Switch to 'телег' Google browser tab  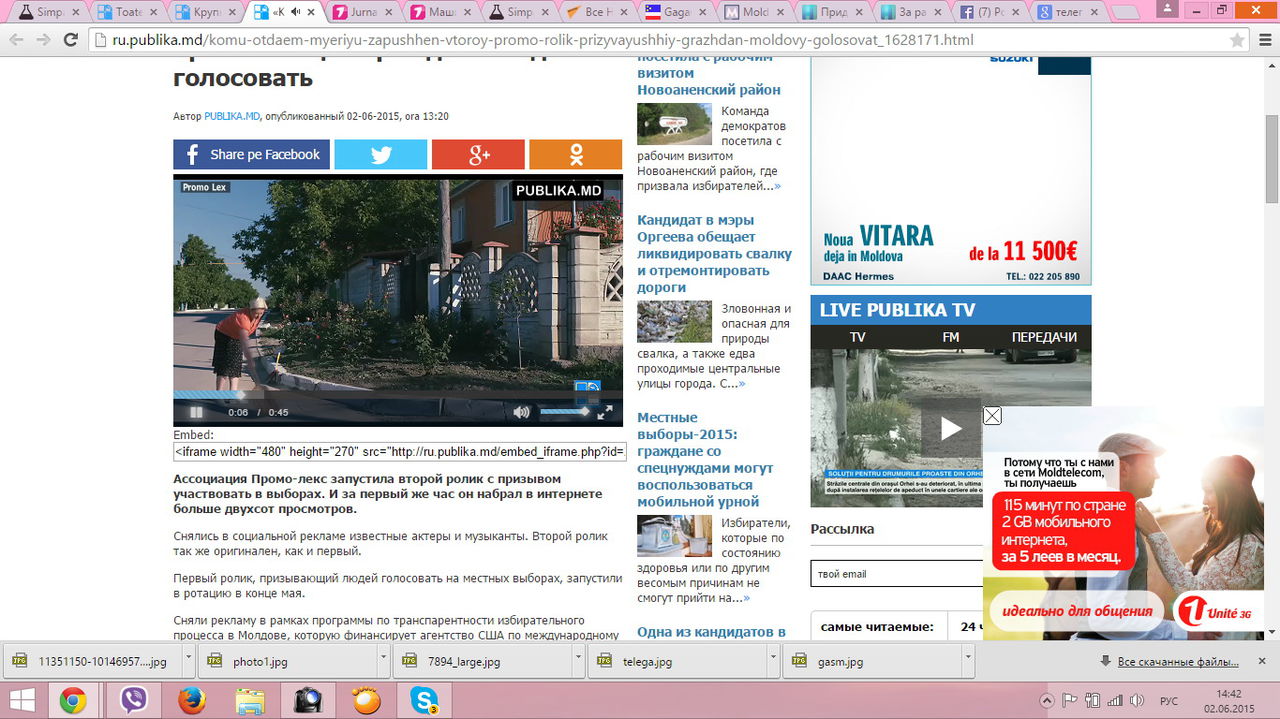point(1067,12)
